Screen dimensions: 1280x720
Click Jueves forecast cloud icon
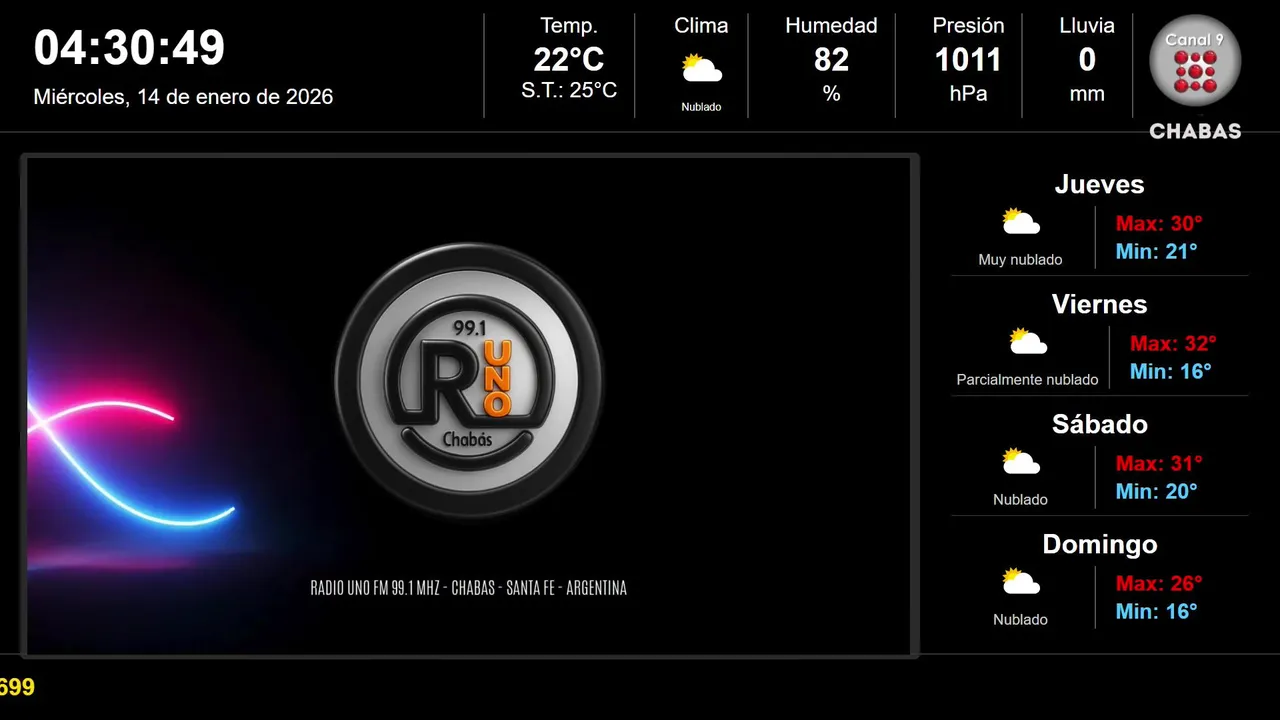1021,221
